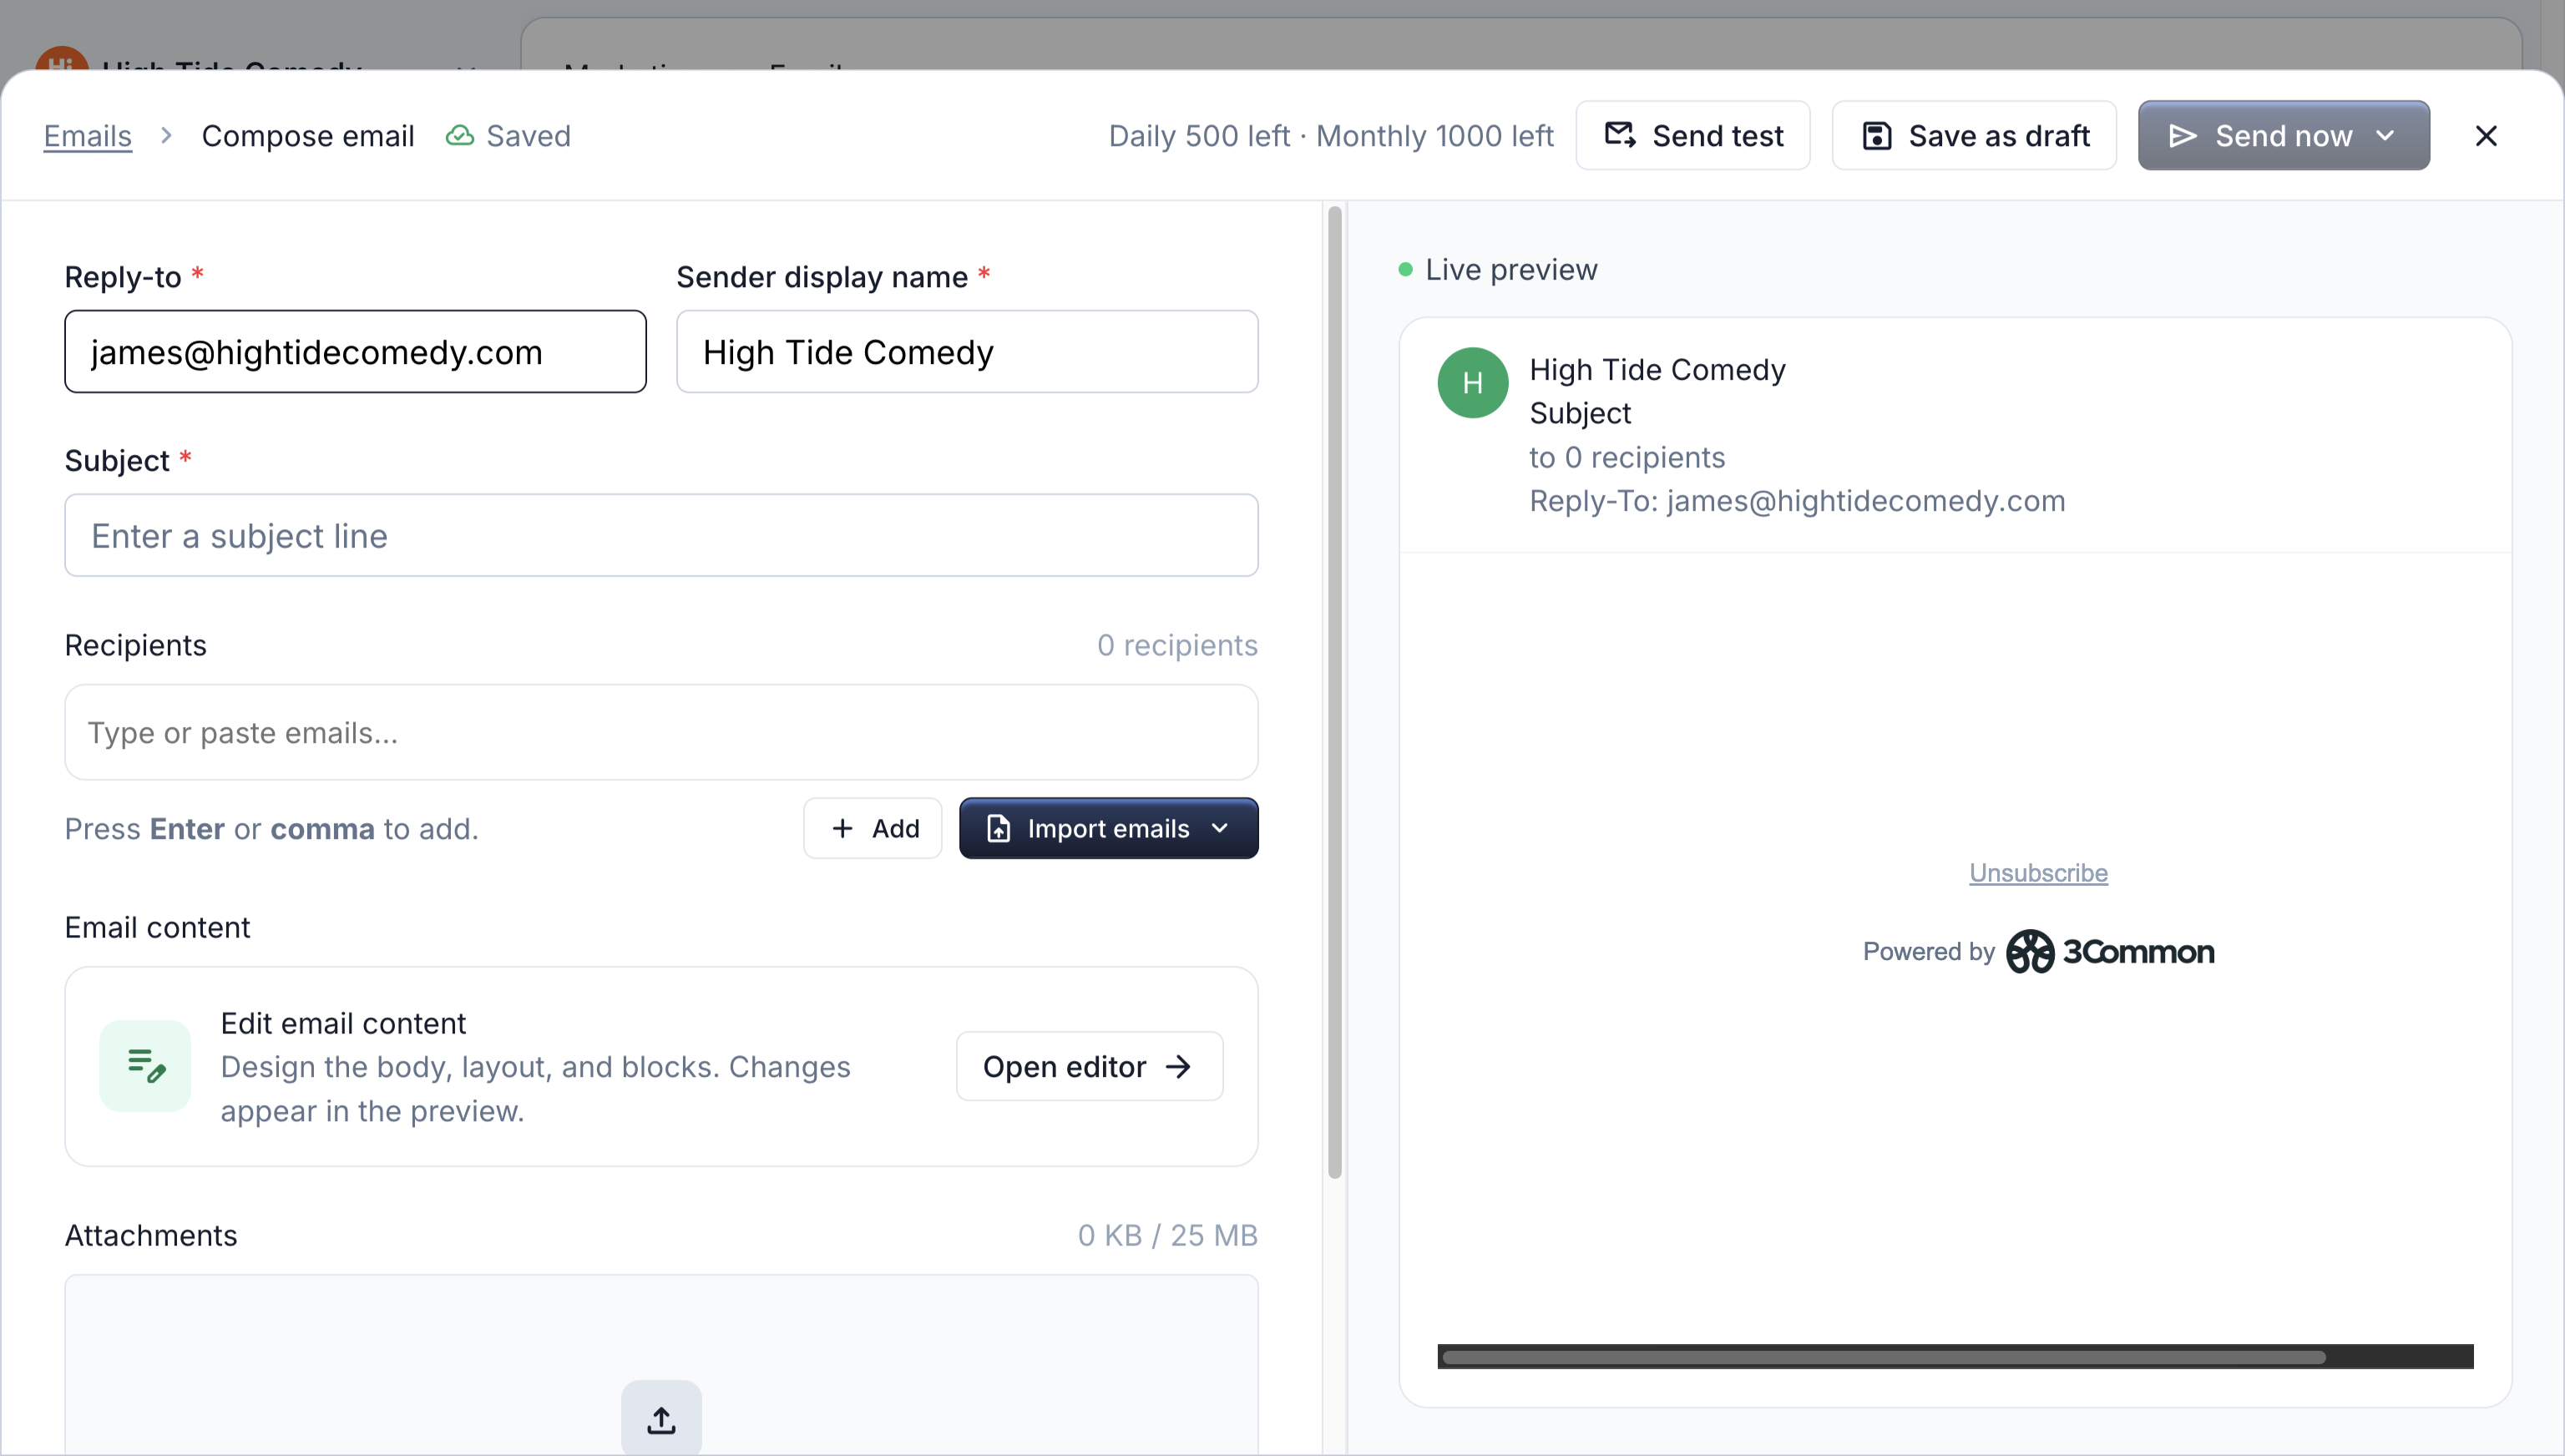The height and width of the screenshot is (1456, 2565).
Task: Click the Attachments section label
Action: coord(151,1235)
